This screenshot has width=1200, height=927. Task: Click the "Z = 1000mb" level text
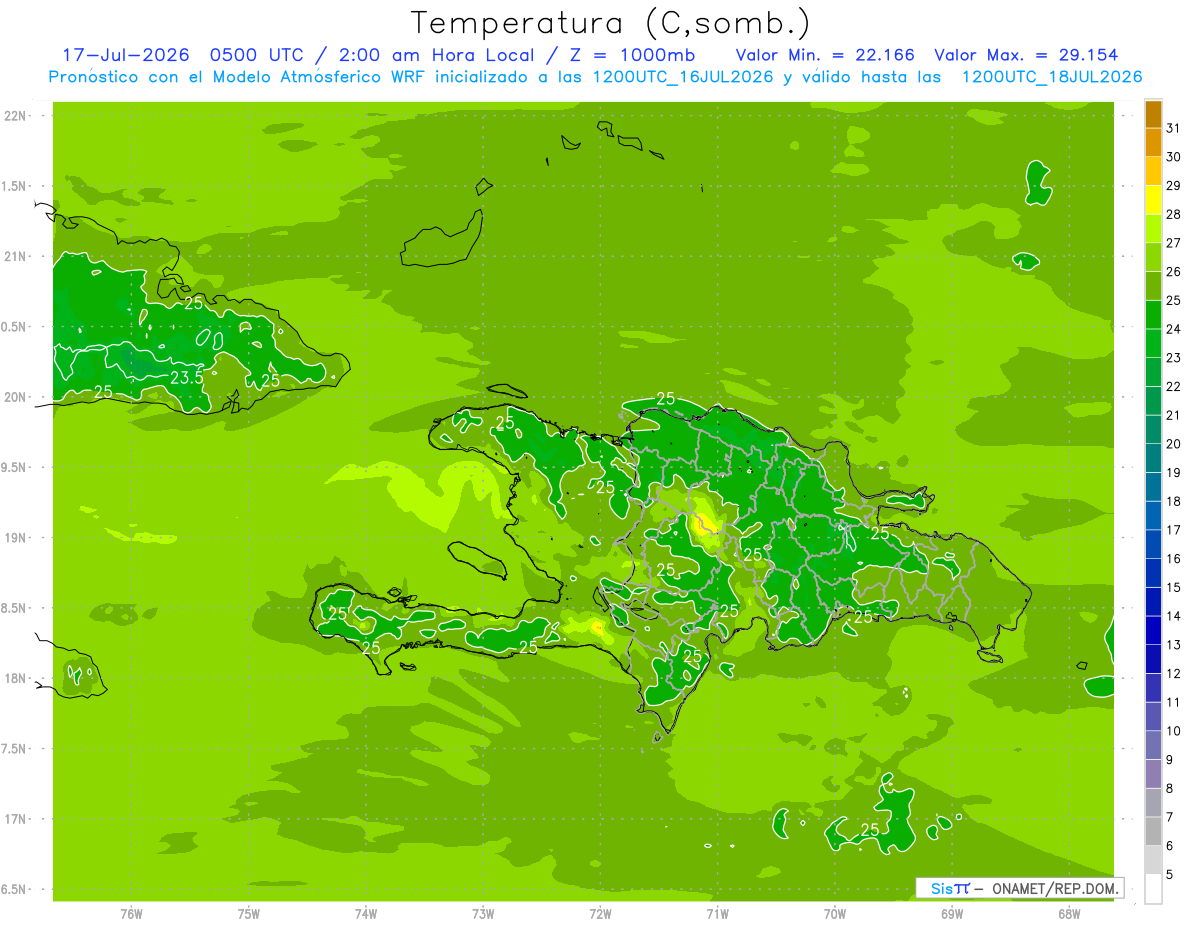pyautogui.click(x=632, y=55)
